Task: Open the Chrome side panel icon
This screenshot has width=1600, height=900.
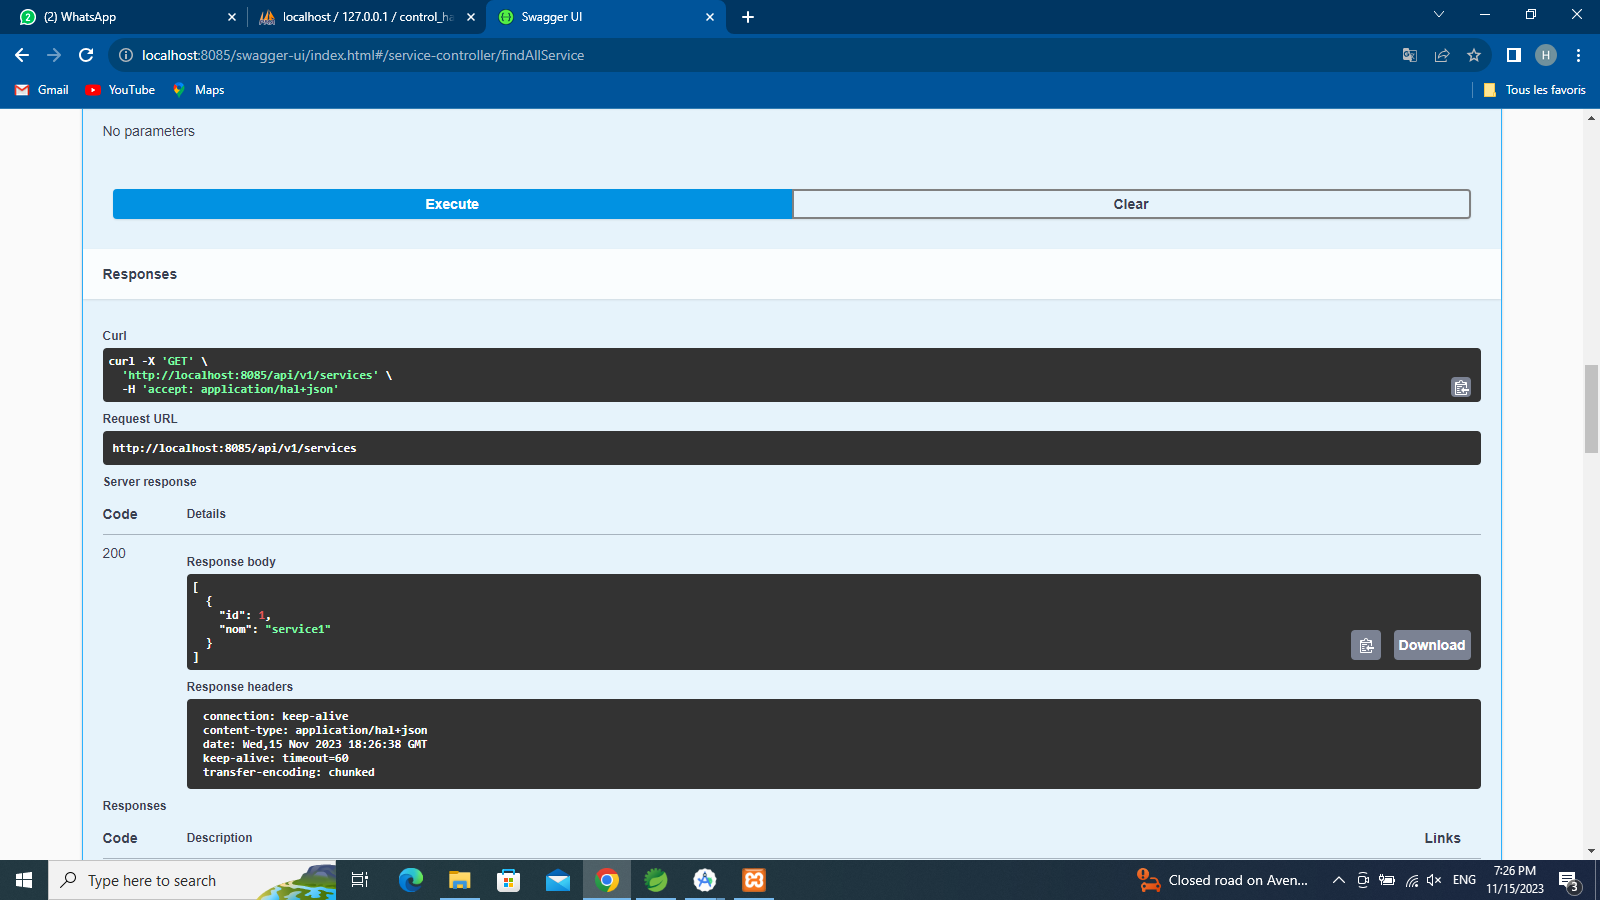Action: tap(1512, 55)
